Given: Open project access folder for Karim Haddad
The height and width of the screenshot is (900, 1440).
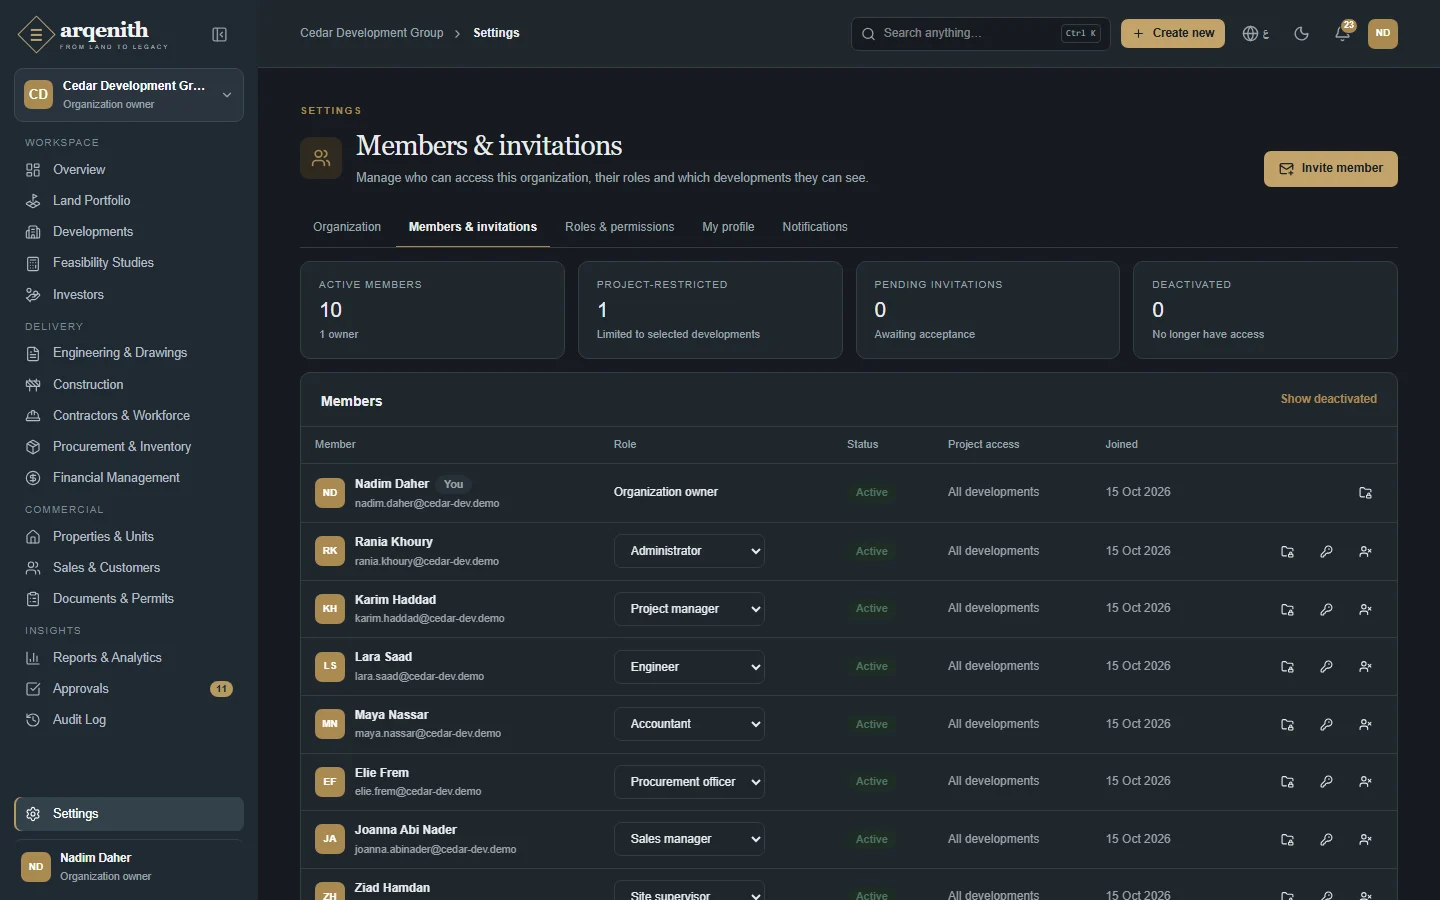Looking at the screenshot, I should 1287,609.
